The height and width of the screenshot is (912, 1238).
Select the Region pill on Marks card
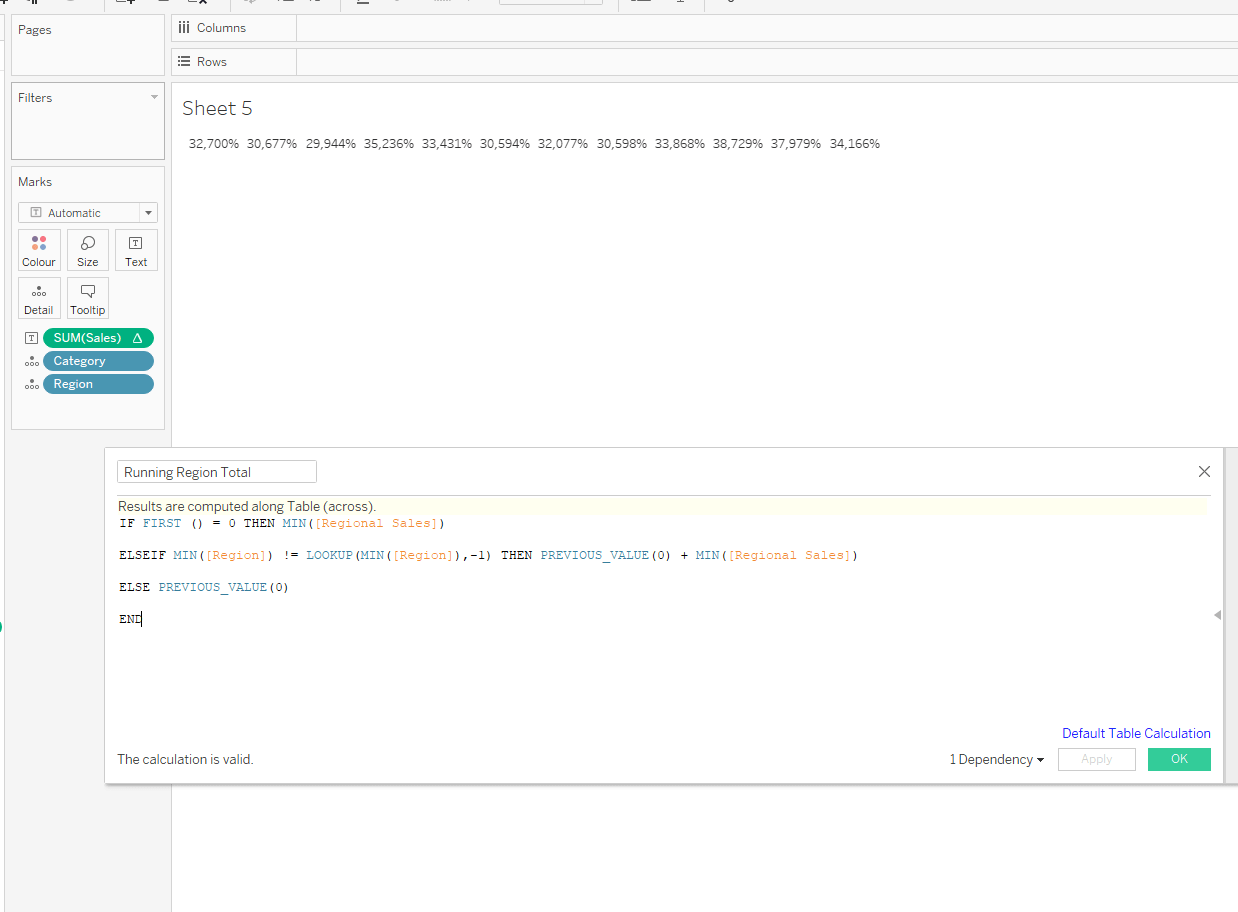coord(98,384)
